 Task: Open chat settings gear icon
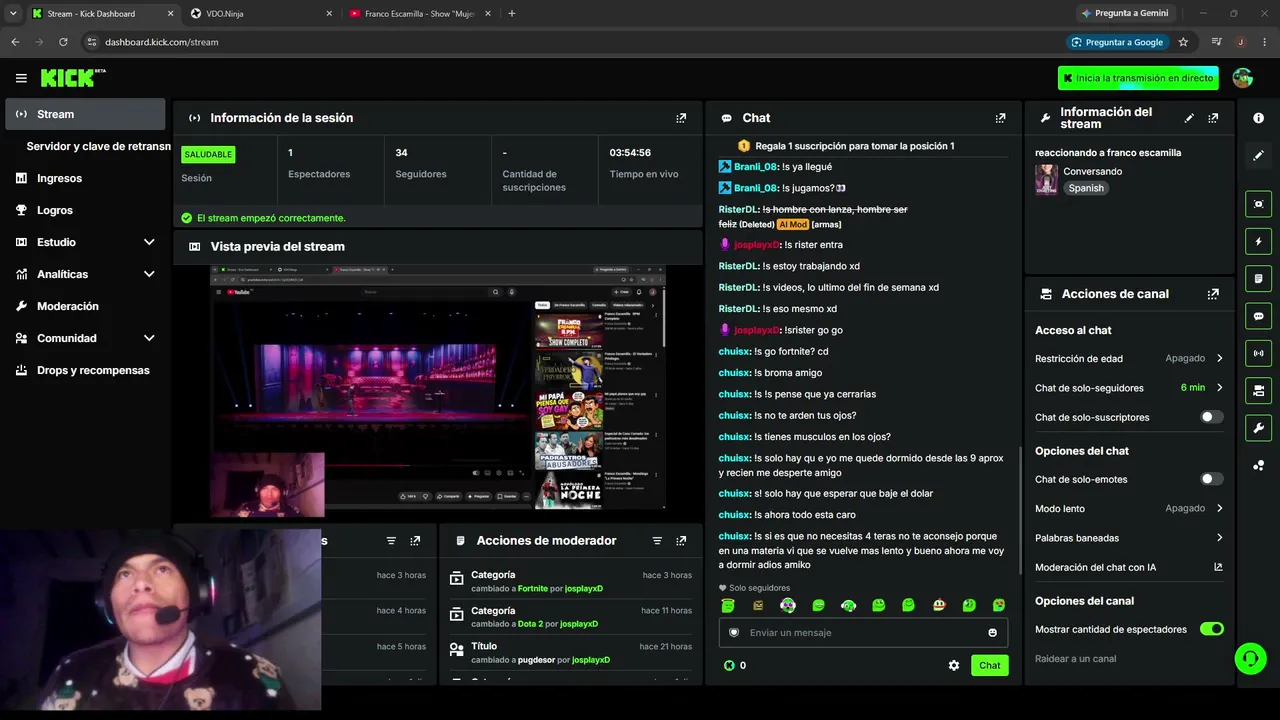click(954, 665)
